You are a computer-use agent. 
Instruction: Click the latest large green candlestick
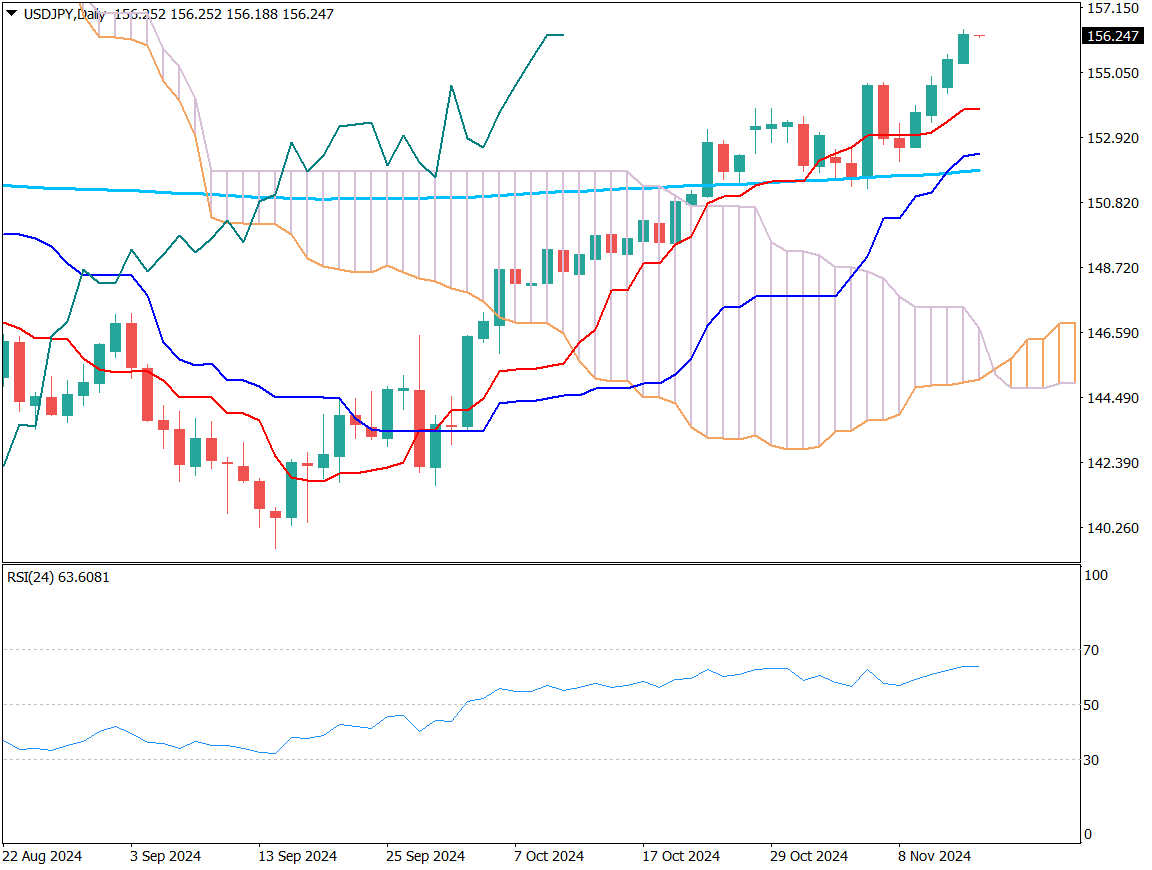(963, 49)
